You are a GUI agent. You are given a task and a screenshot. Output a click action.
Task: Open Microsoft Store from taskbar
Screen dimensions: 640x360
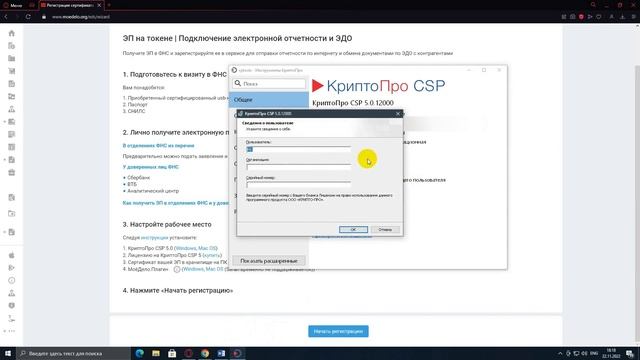(172, 353)
